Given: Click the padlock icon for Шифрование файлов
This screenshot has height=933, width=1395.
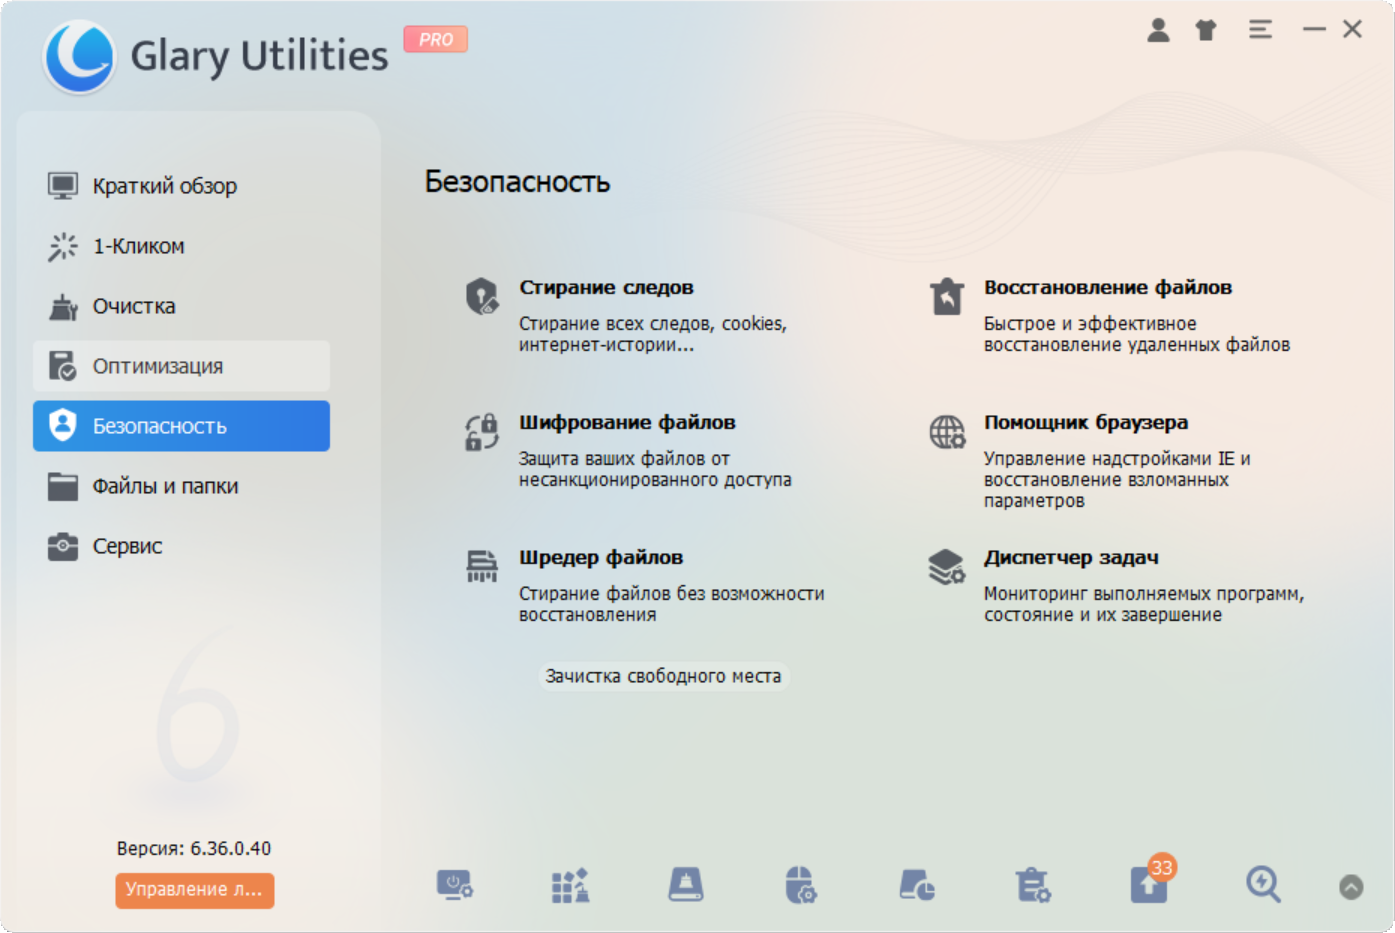Looking at the screenshot, I should [x=482, y=432].
